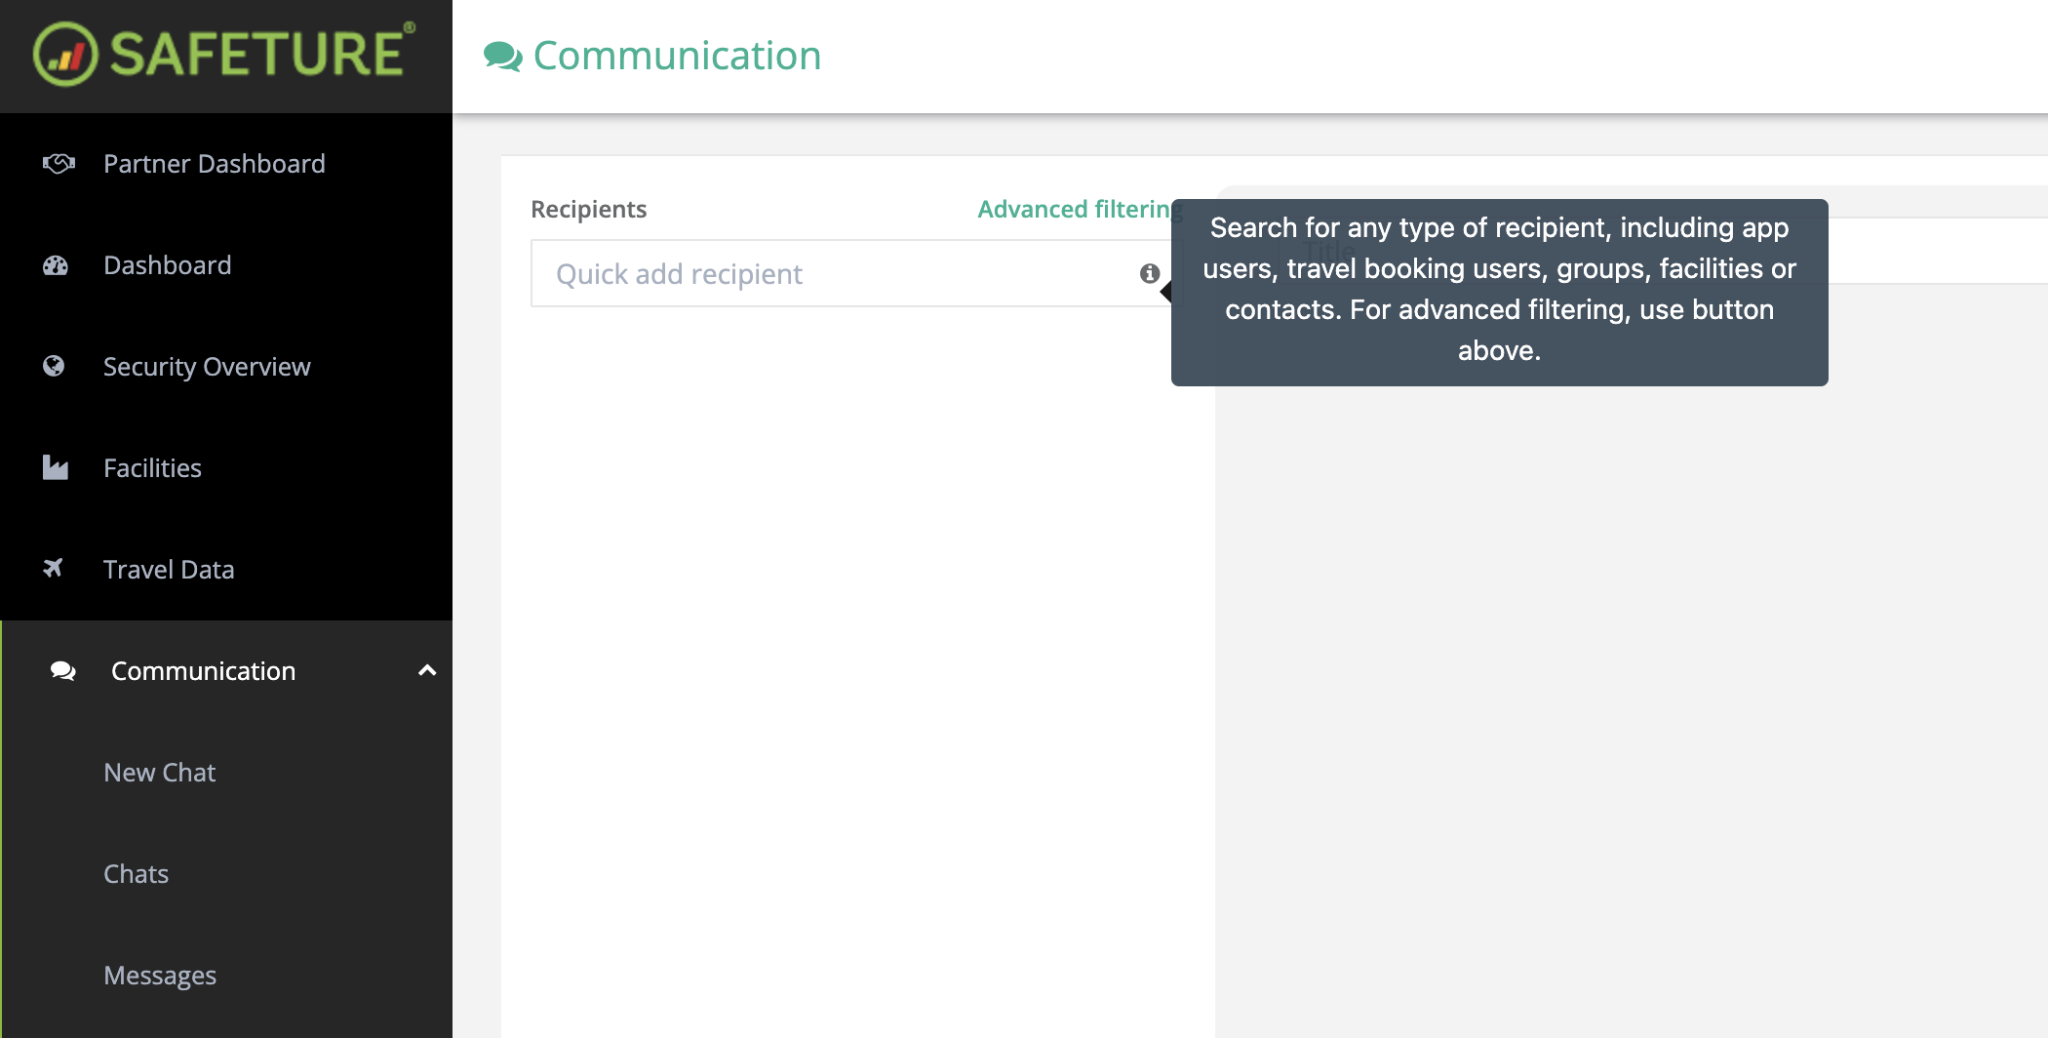Click the Communication header chat icon

click(502, 56)
